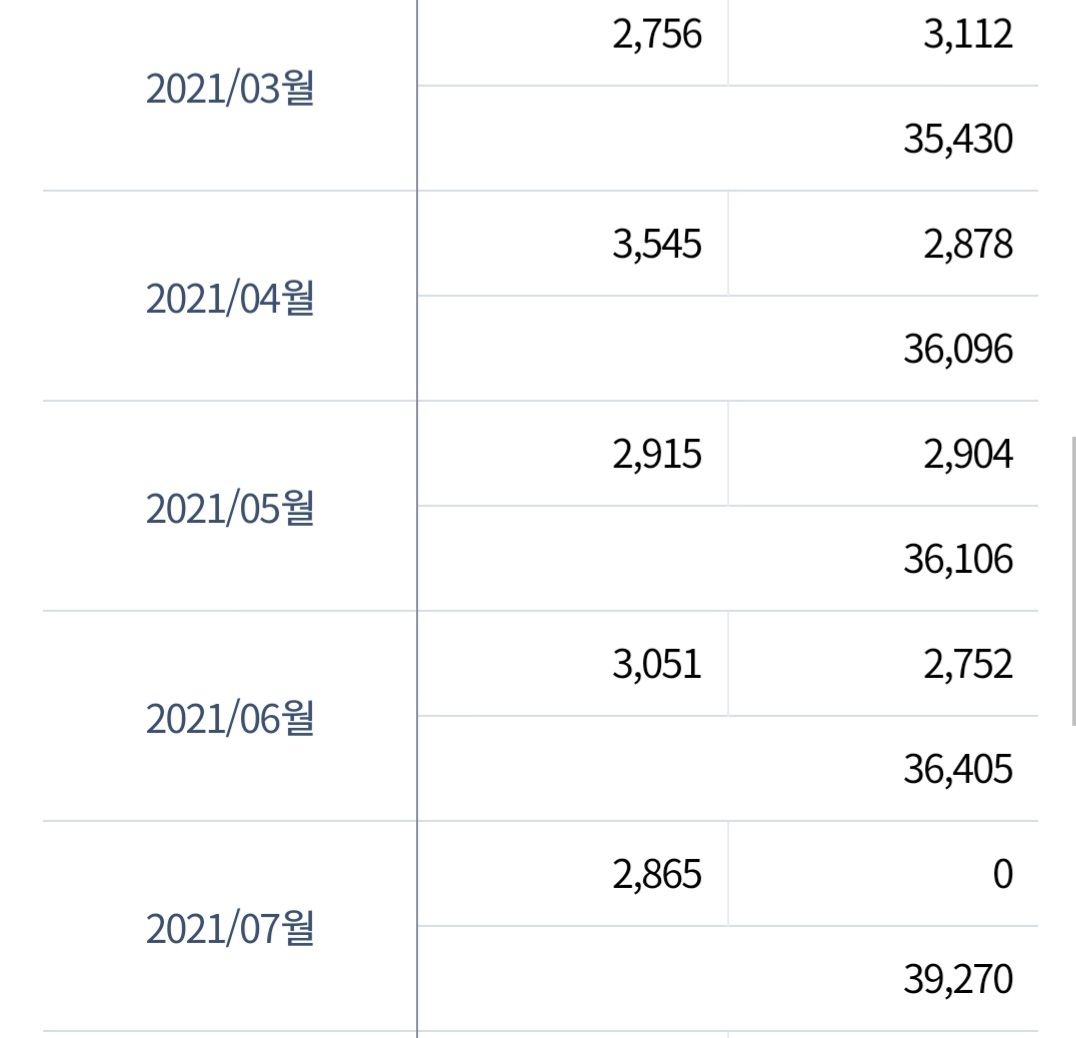The height and width of the screenshot is (1038, 1076).
Task: Click the 2,756 value cell
Action: [573, 34]
